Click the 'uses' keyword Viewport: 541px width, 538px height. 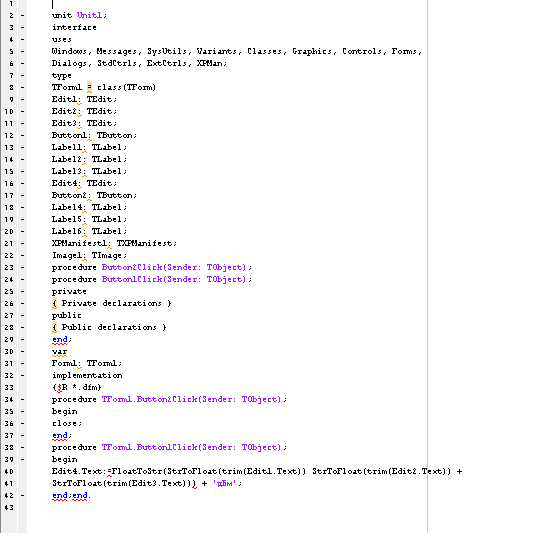point(62,39)
